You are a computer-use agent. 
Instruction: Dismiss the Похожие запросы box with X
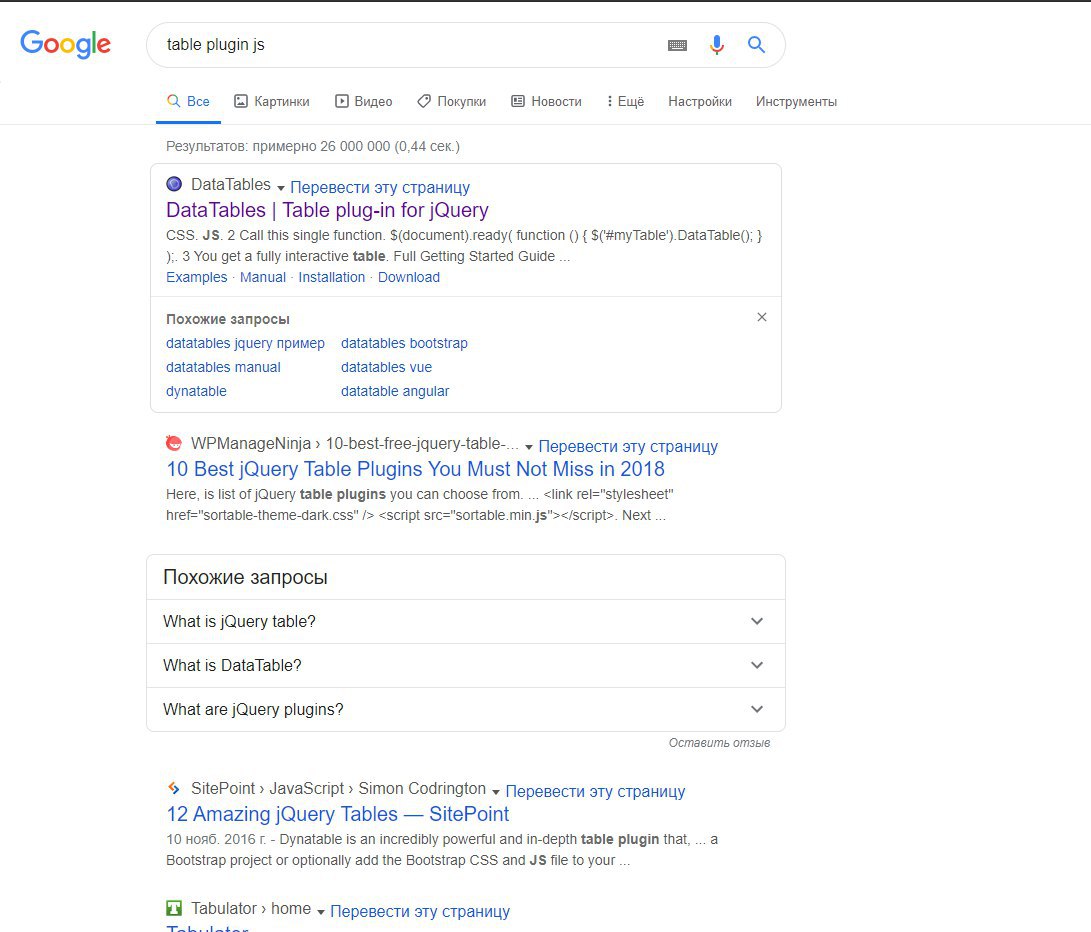[762, 317]
